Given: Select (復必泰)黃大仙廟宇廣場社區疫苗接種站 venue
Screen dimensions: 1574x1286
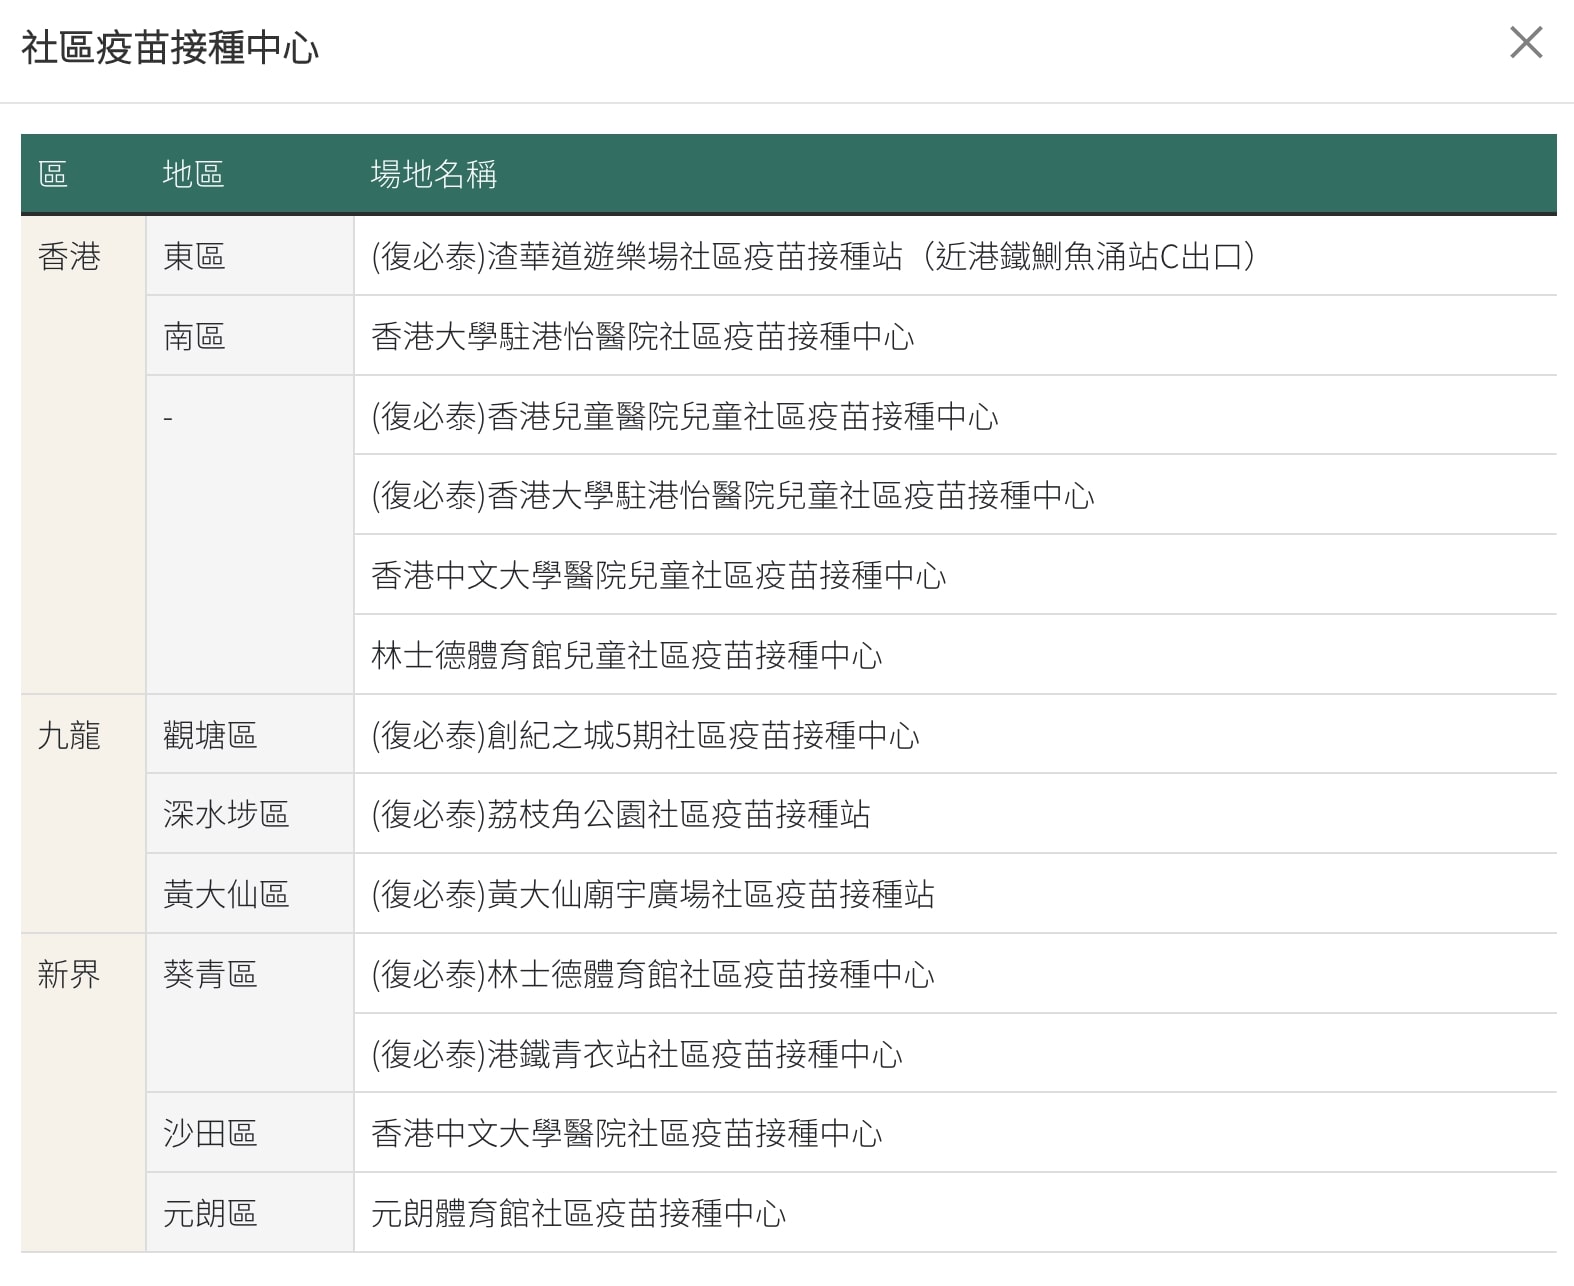Looking at the screenshot, I should 955,894.
